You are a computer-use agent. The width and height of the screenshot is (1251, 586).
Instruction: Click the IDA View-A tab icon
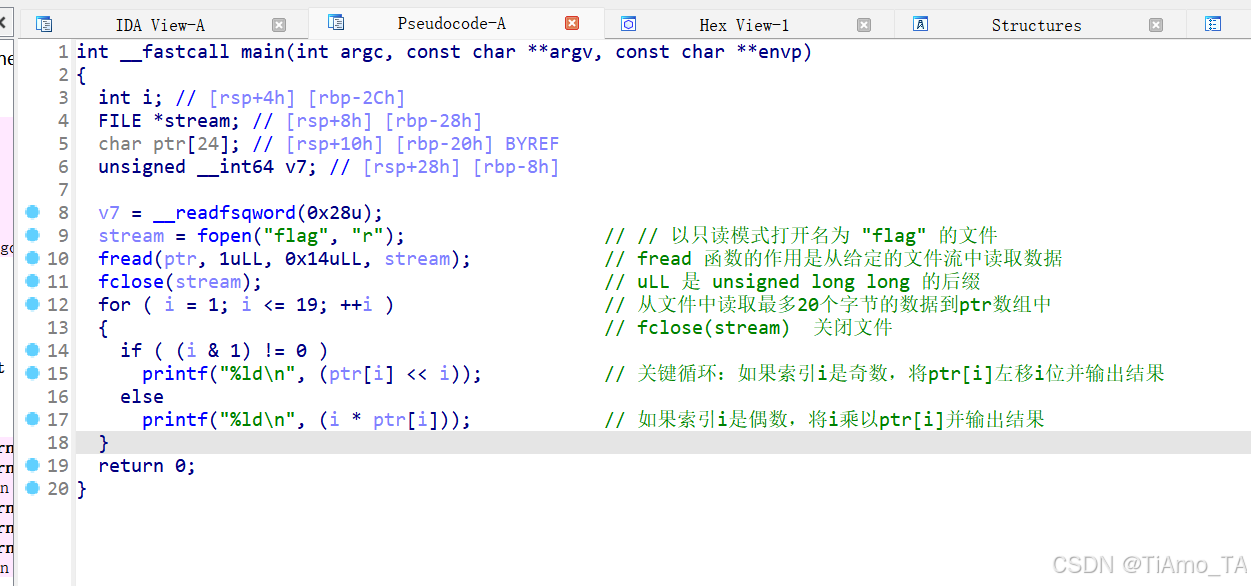[42, 24]
